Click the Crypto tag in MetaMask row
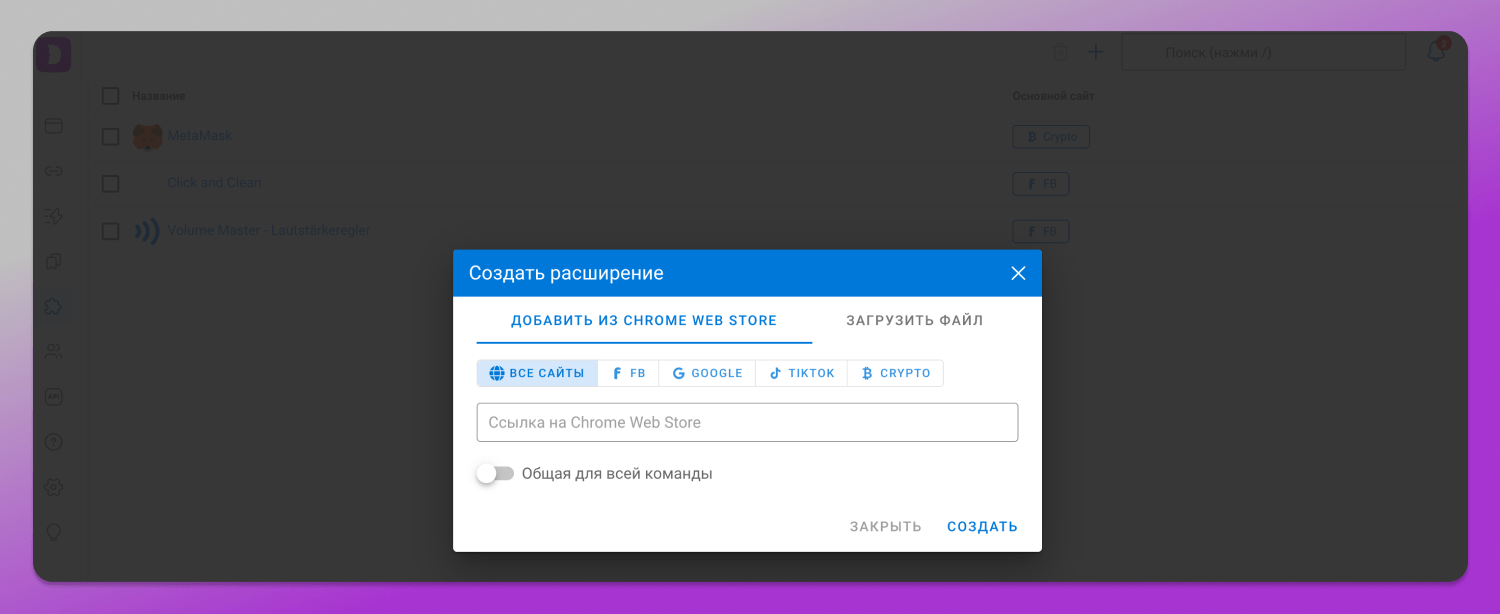 [x=1051, y=136]
